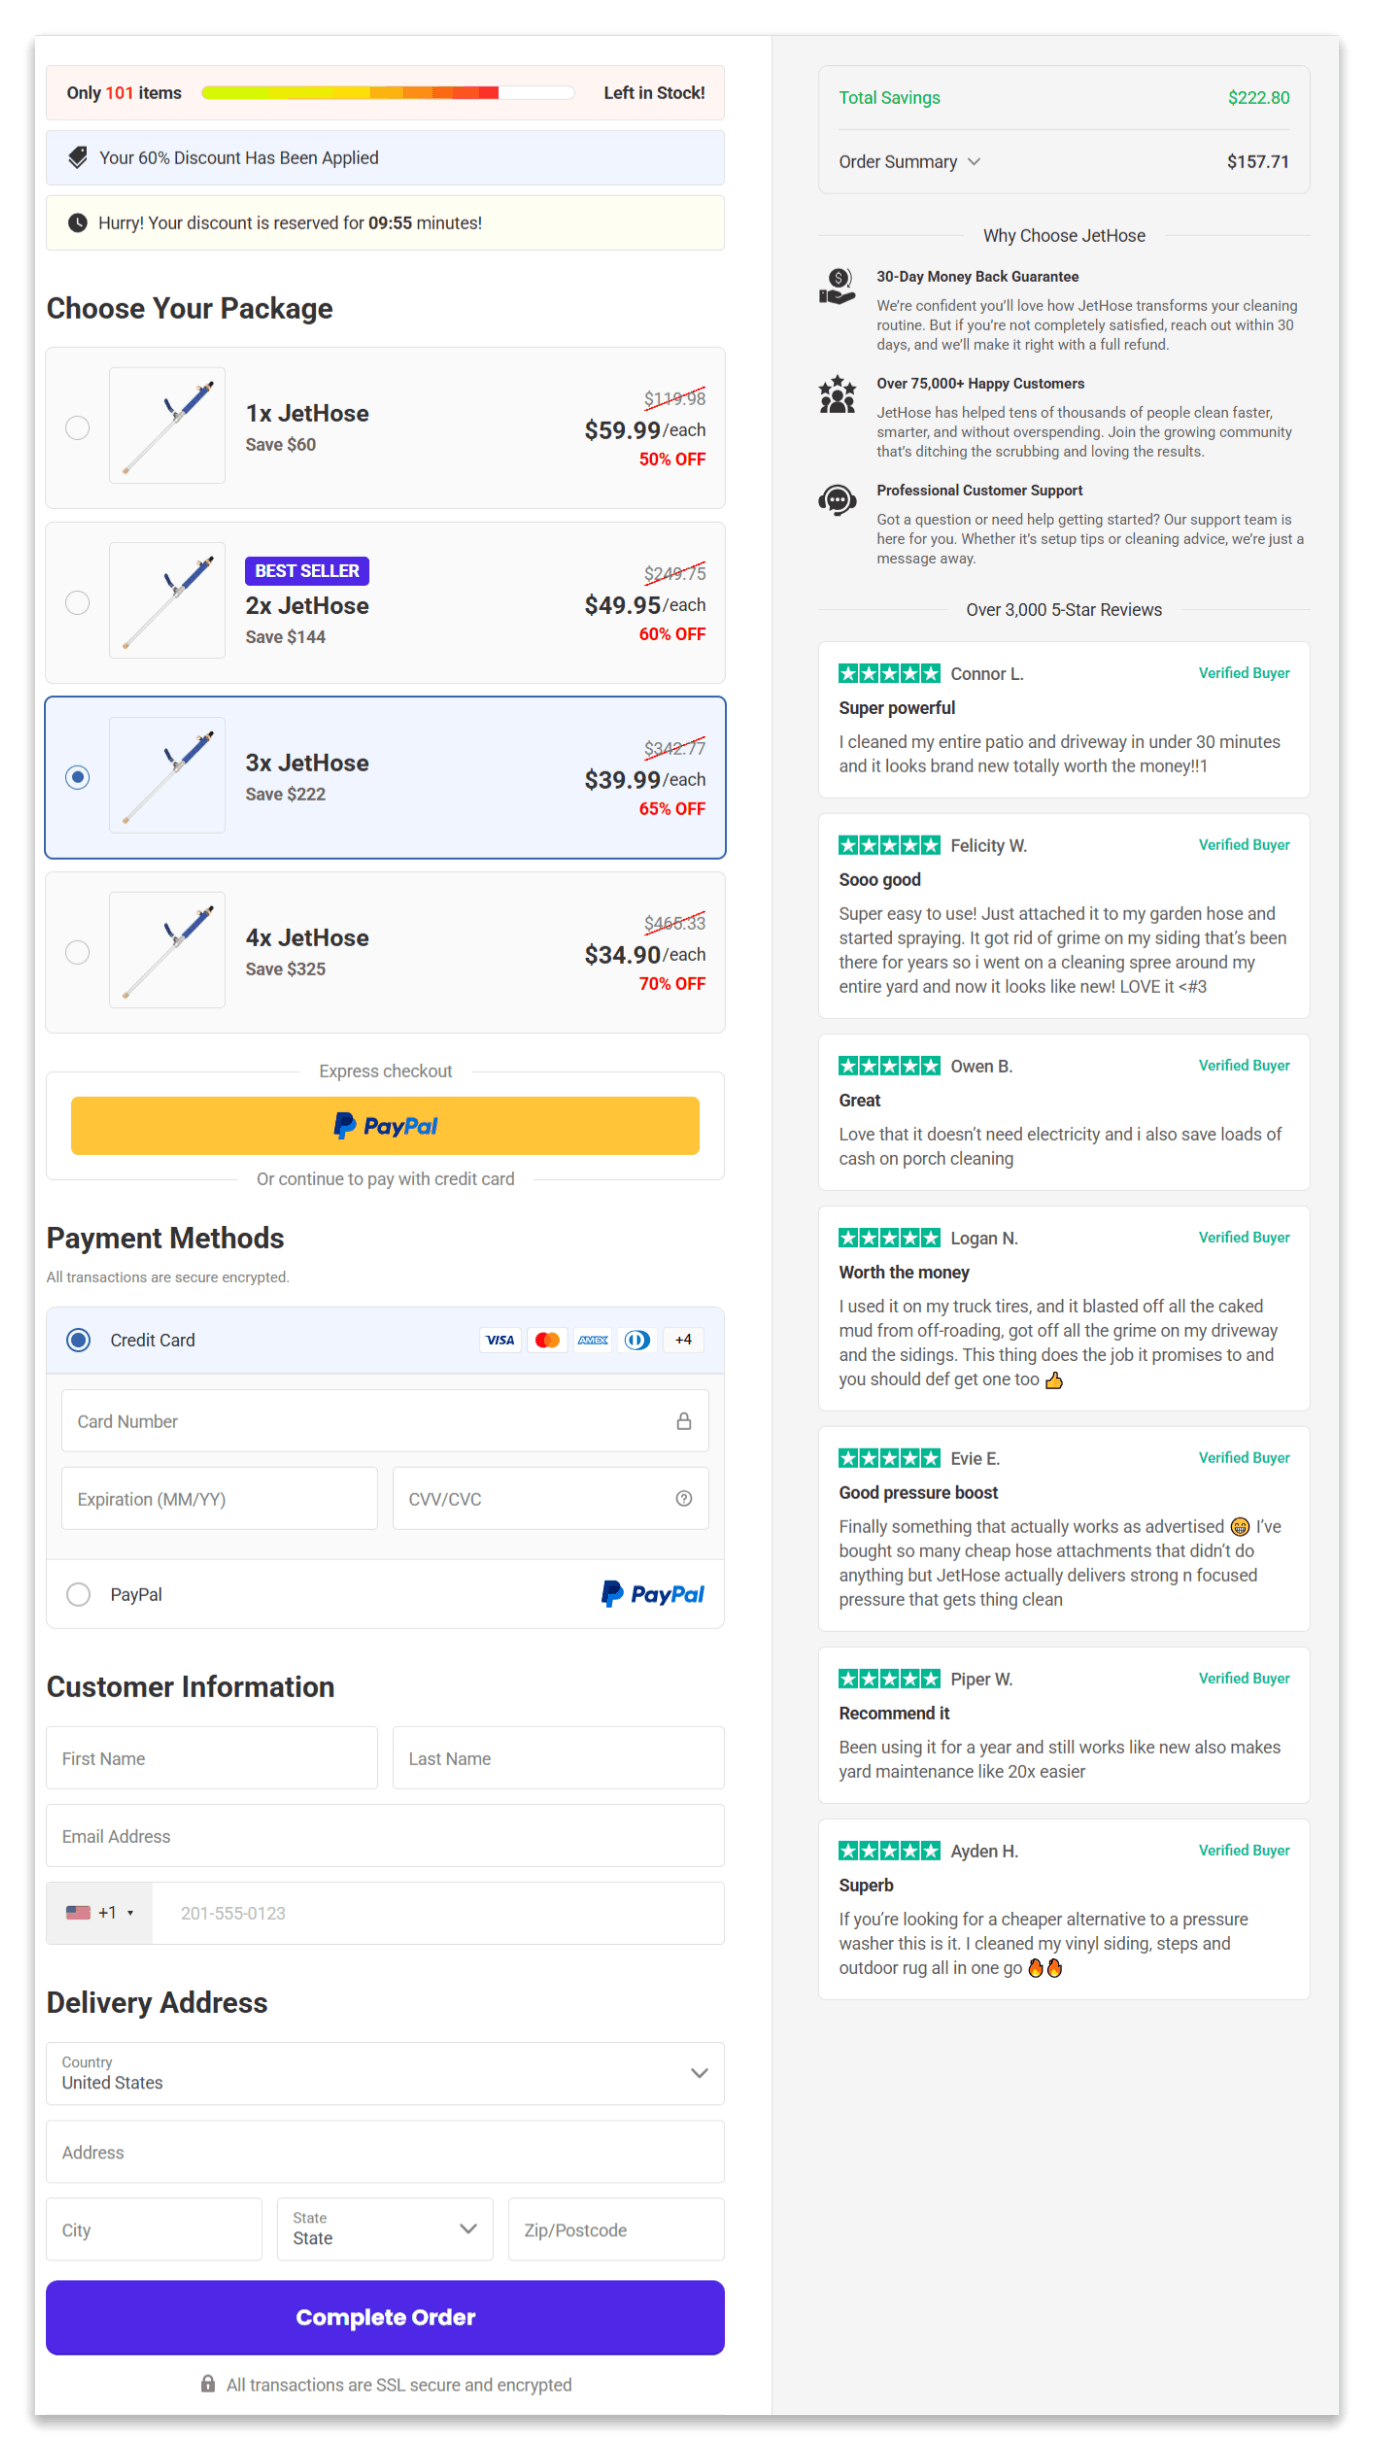Click the PayPal logo next to the PayPal option
This screenshot has width=1374, height=2450.
click(x=652, y=1594)
